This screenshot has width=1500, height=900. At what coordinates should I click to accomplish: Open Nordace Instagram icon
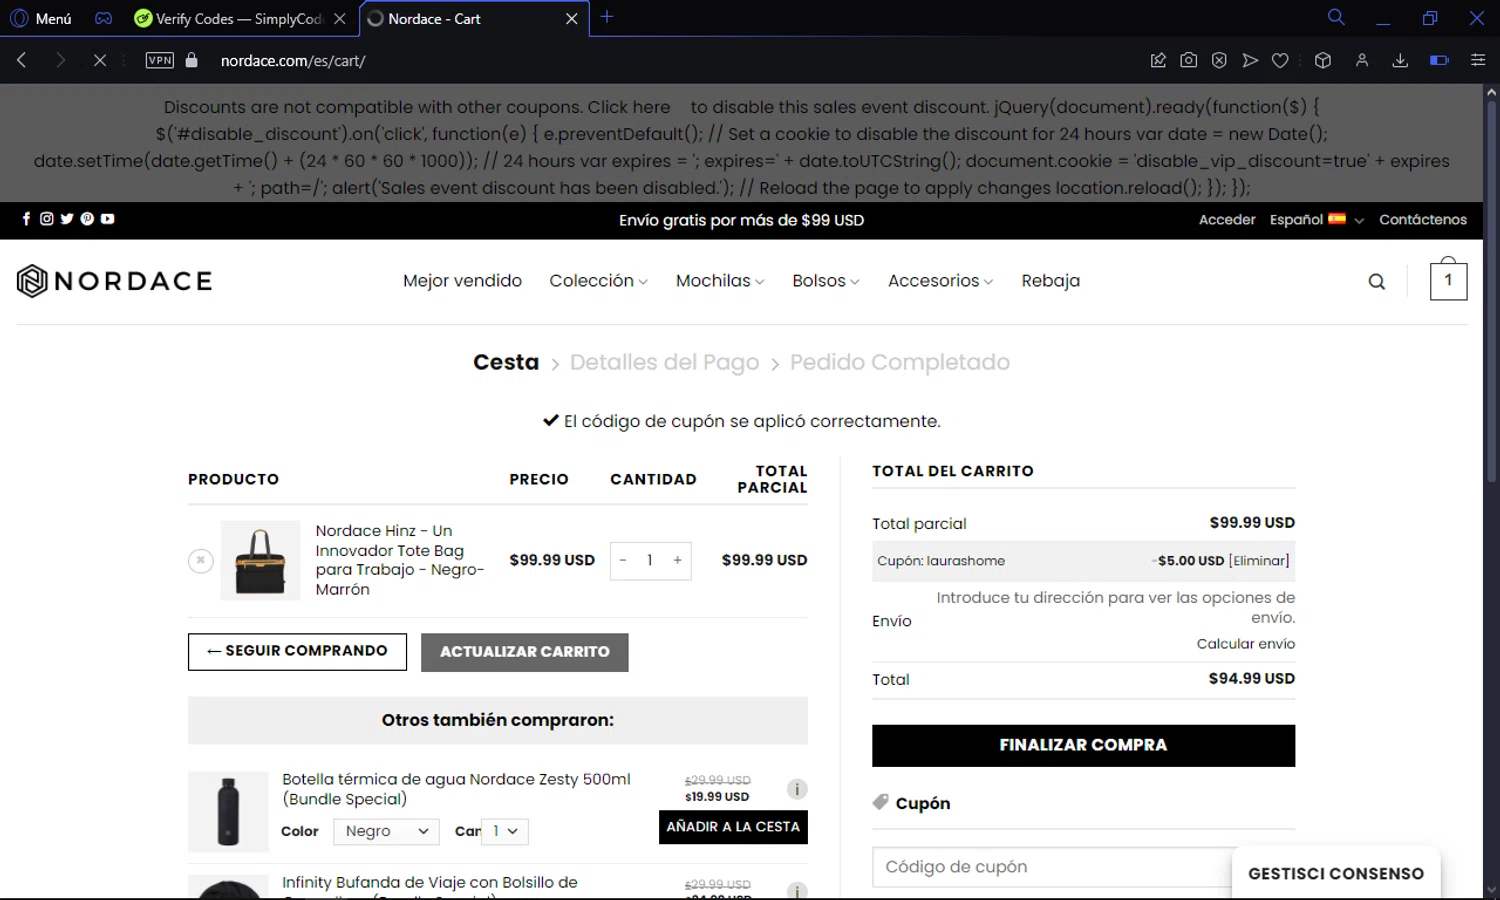(x=46, y=219)
